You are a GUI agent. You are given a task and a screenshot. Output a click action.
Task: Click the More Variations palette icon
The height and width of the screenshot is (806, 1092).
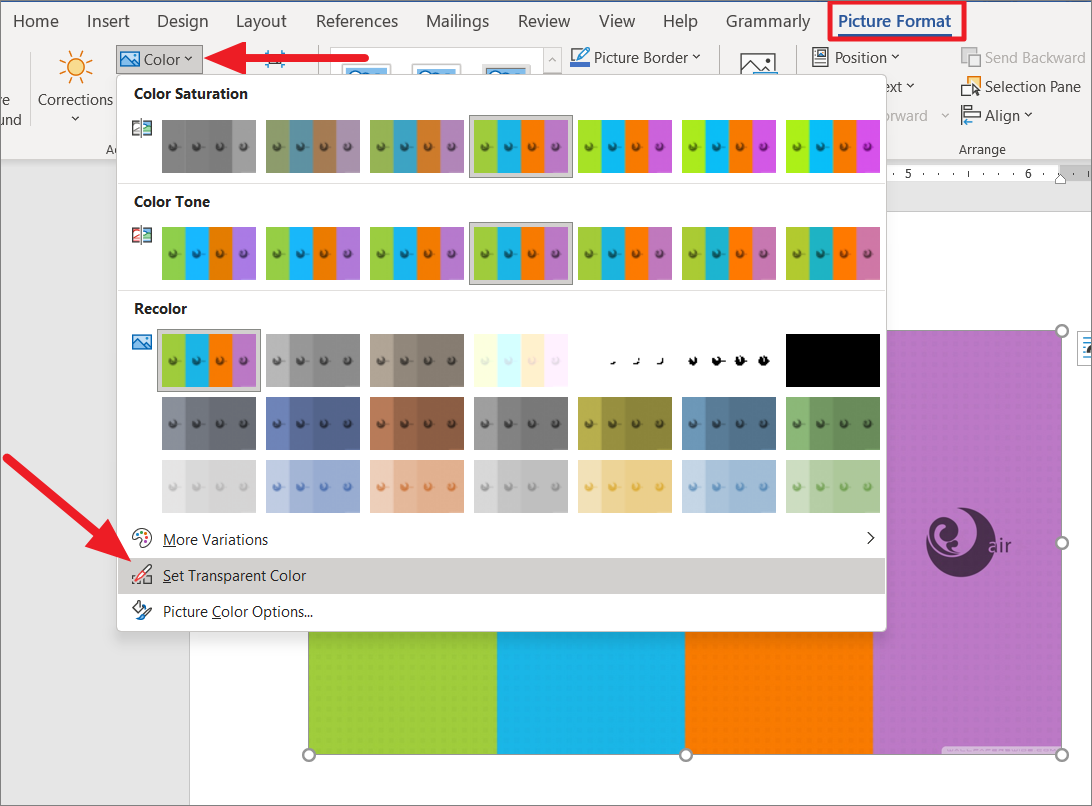(x=142, y=538)
